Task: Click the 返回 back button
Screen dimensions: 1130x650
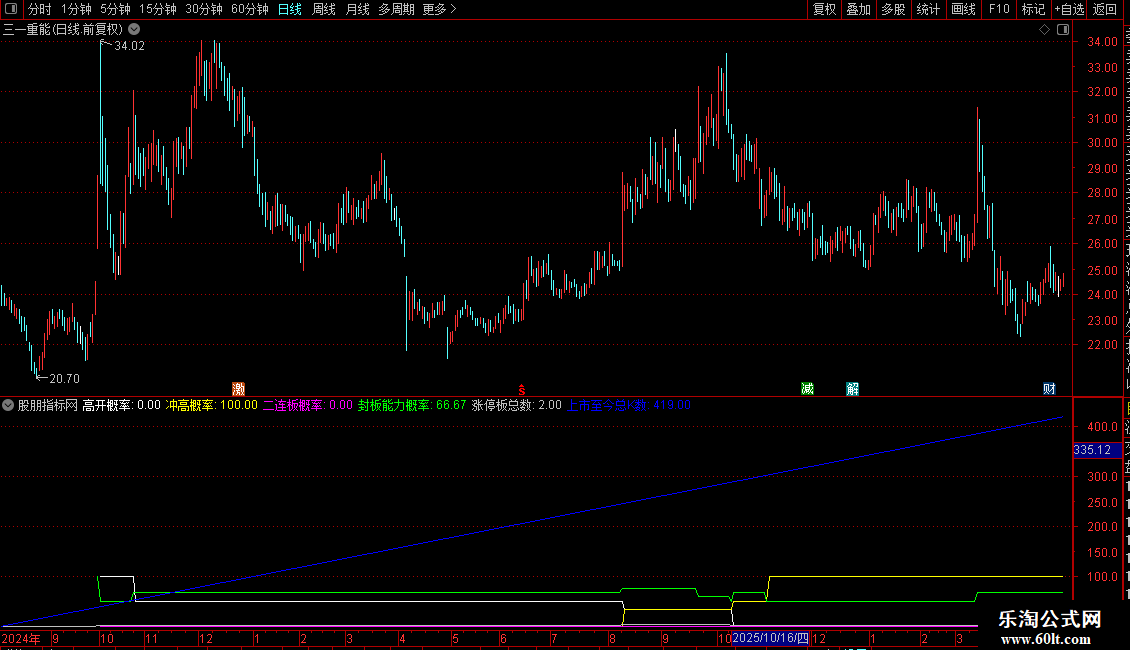Action: 1105,9
